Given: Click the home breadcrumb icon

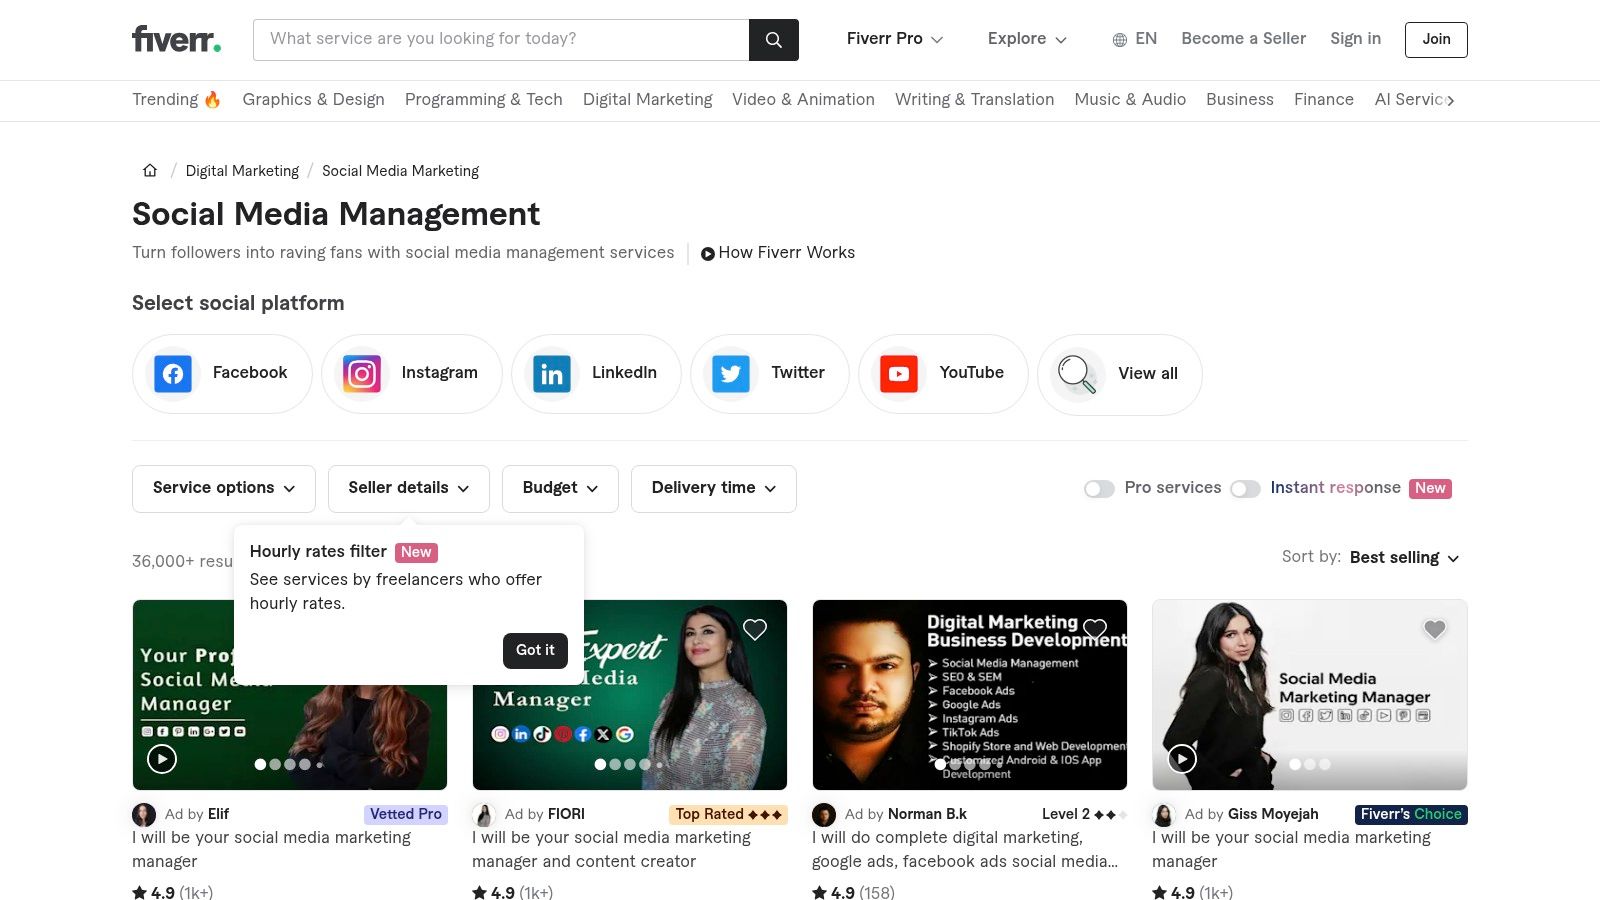Looking at the screenshot, I should tap(150, 170).
